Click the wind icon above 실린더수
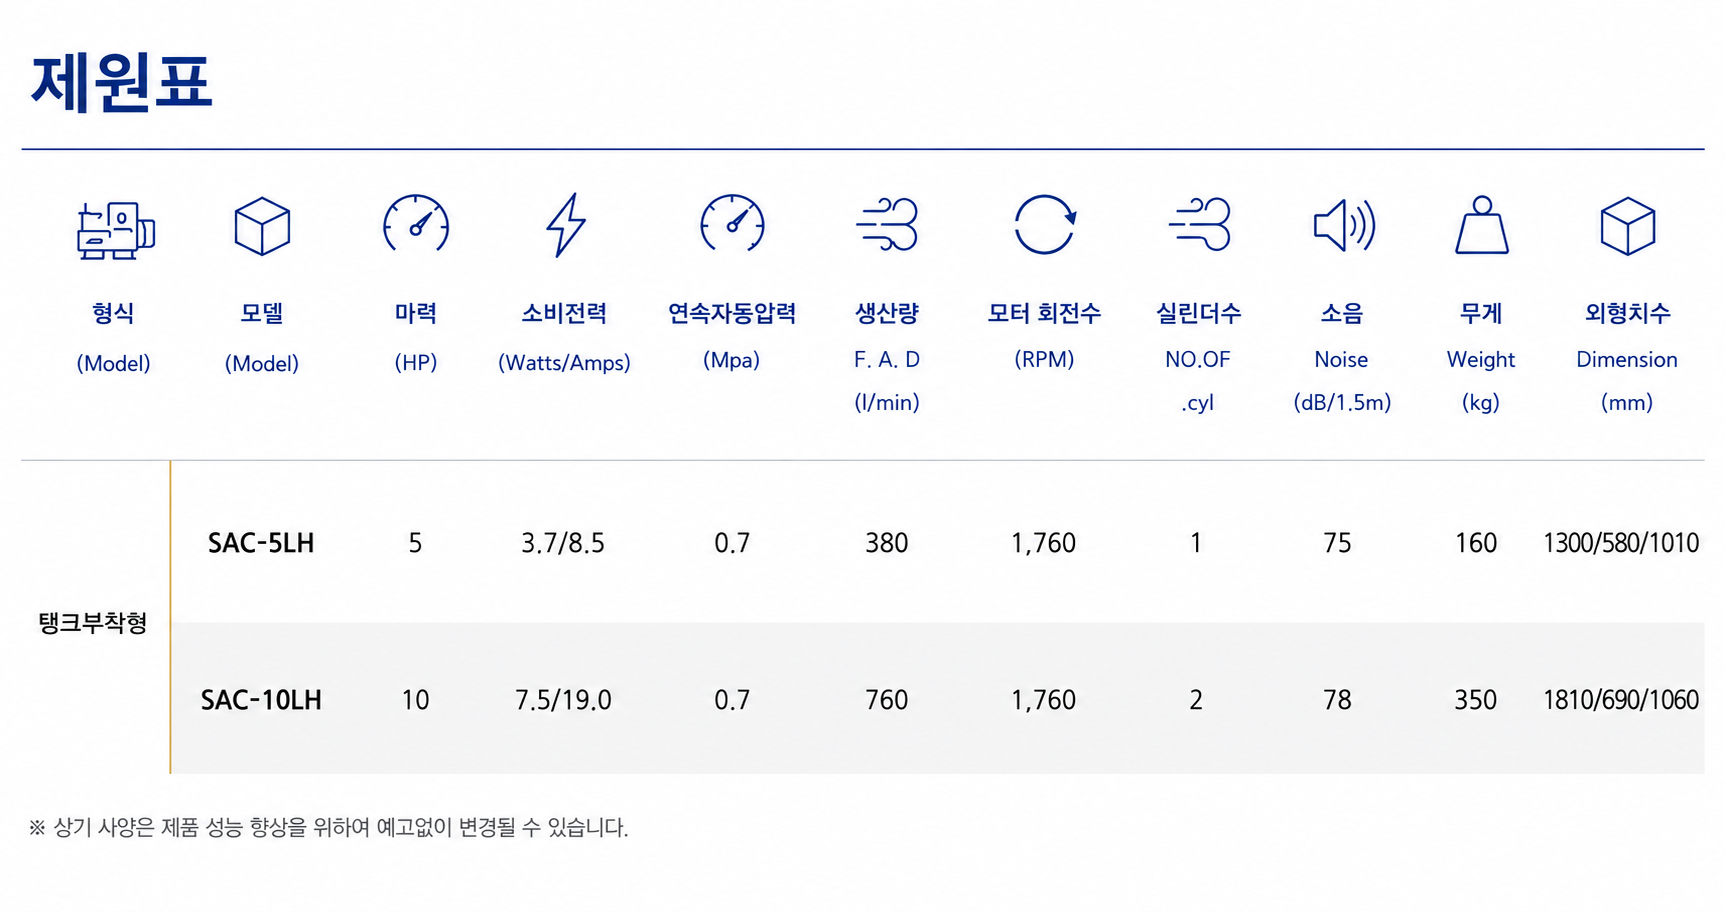 (x=1199, y=224)
